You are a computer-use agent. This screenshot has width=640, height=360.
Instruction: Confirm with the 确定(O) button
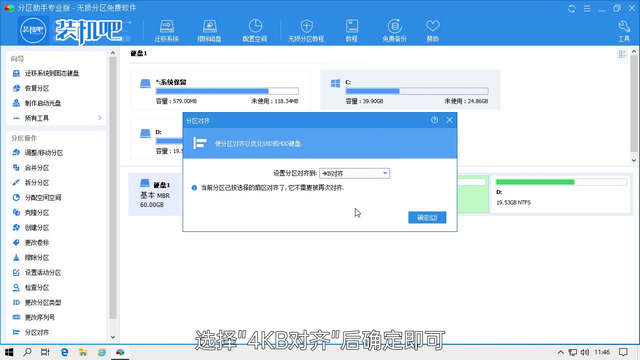pos(427,218)
